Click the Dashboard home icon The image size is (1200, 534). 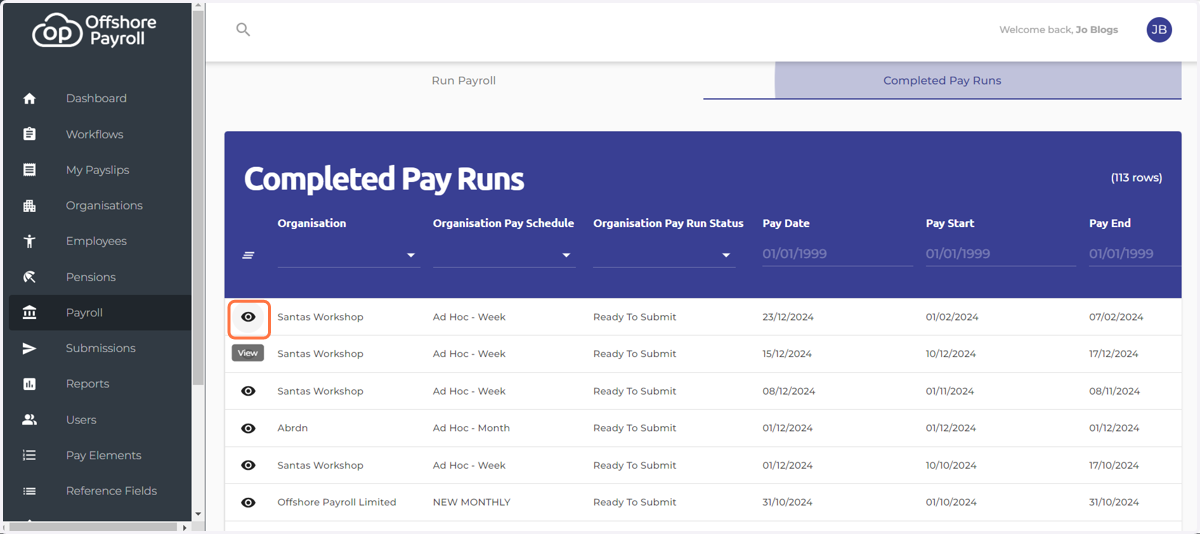pos(29,98)
